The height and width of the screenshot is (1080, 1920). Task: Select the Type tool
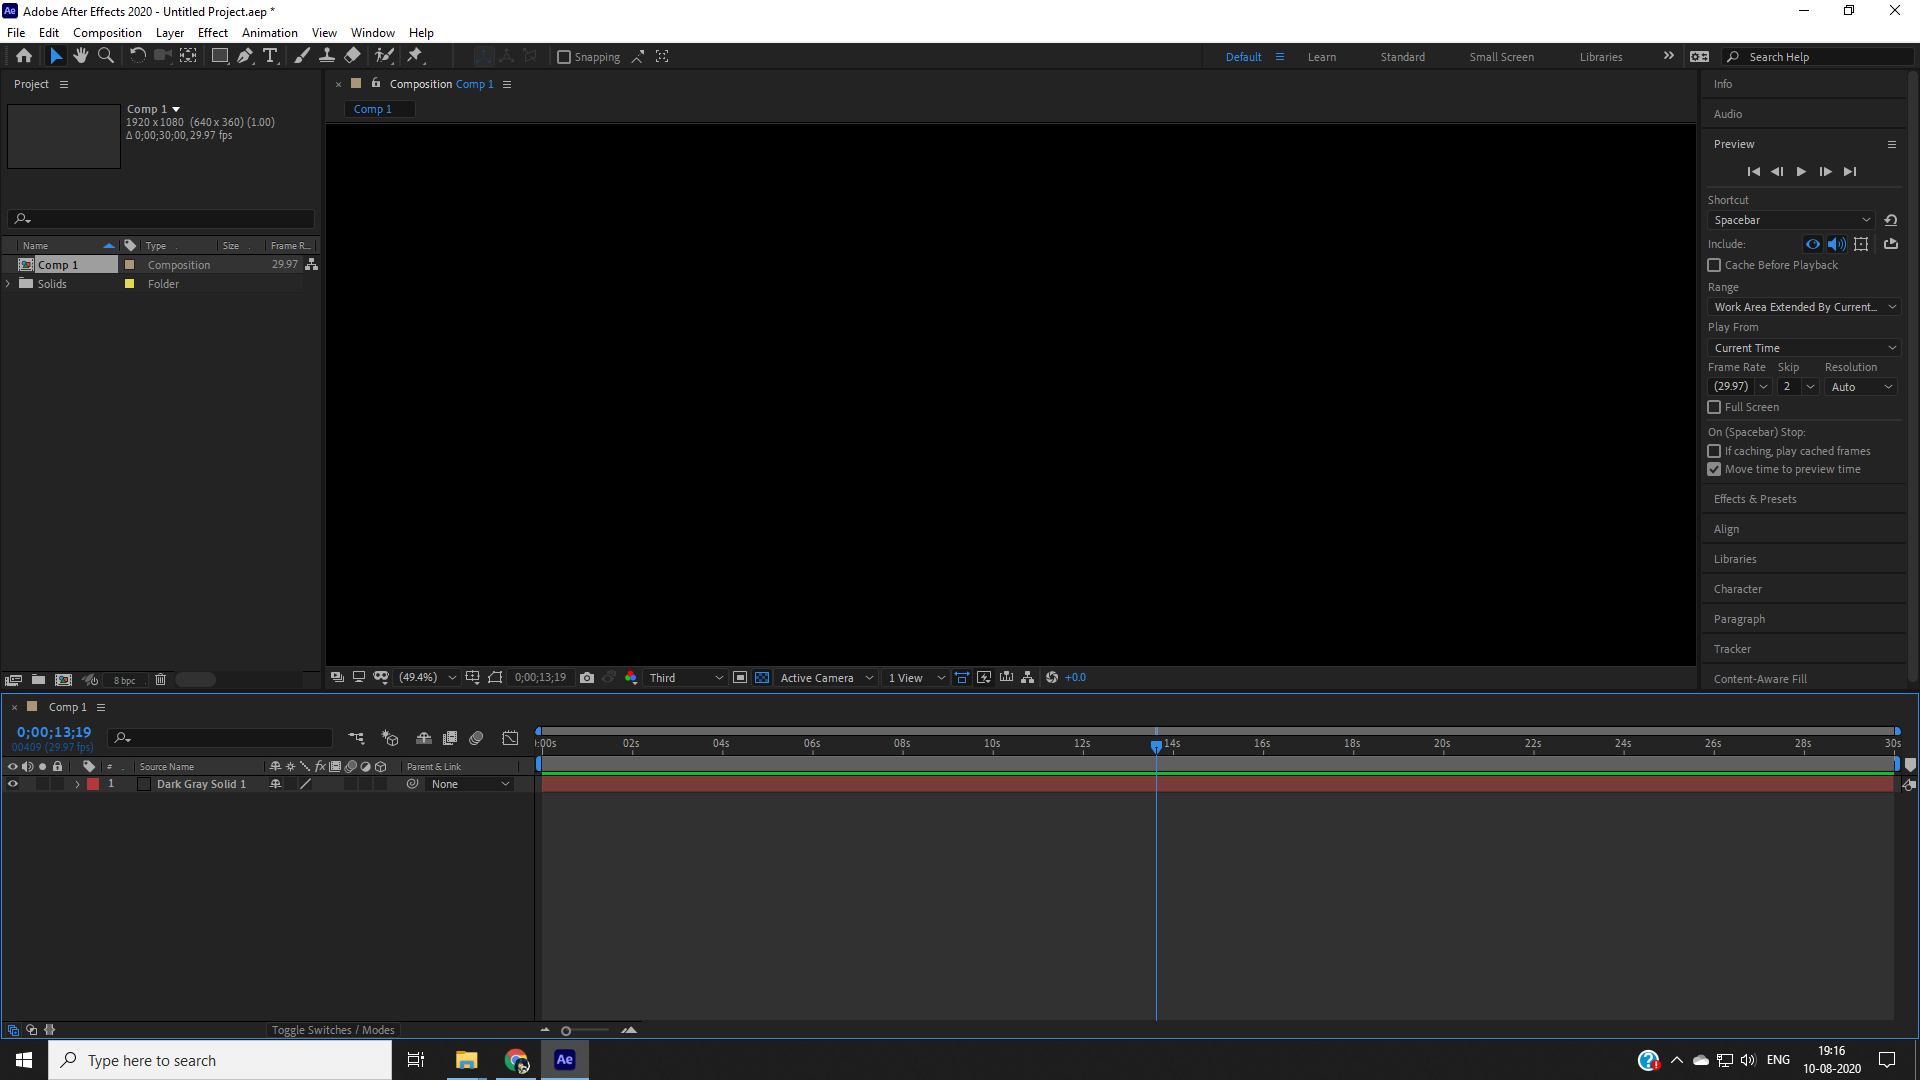point(270,56)
